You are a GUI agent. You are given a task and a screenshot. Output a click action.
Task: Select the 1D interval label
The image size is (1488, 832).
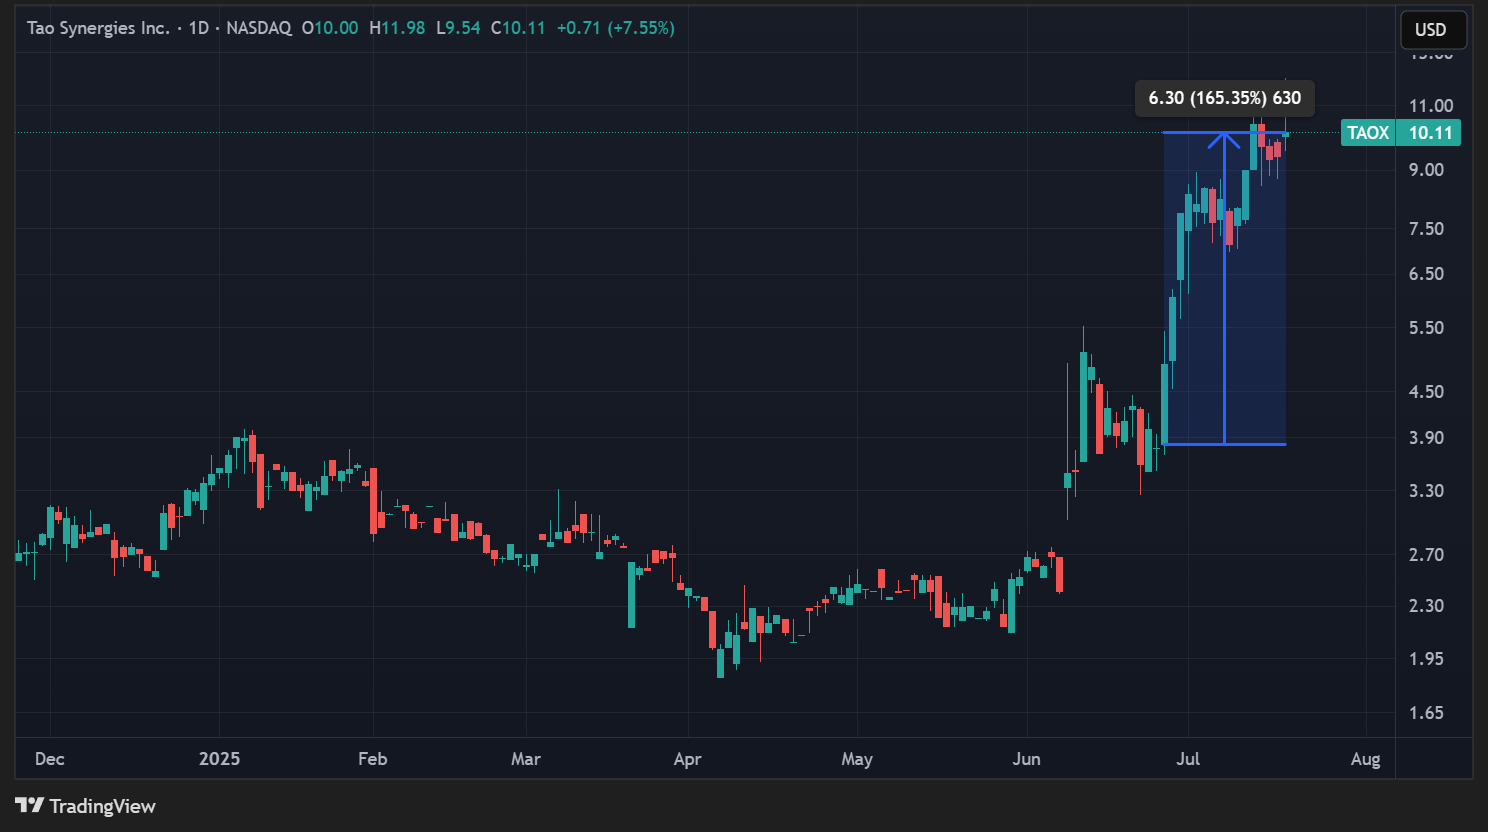point(199,28)
